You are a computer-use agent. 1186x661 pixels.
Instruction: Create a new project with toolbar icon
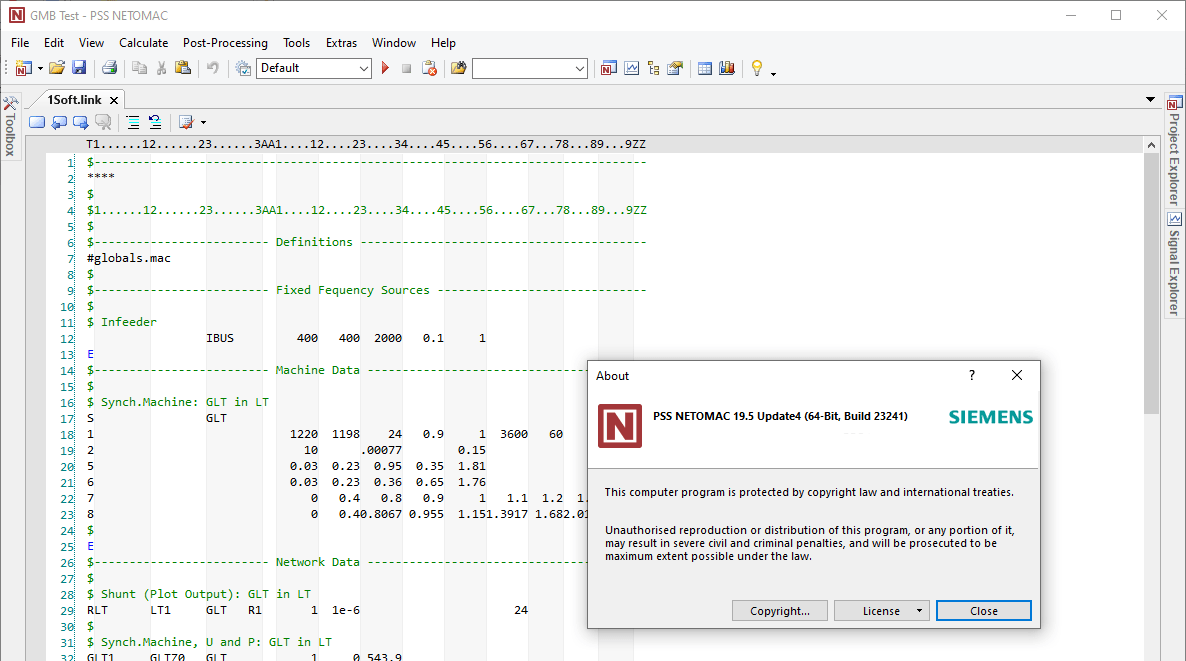(23, 68)
